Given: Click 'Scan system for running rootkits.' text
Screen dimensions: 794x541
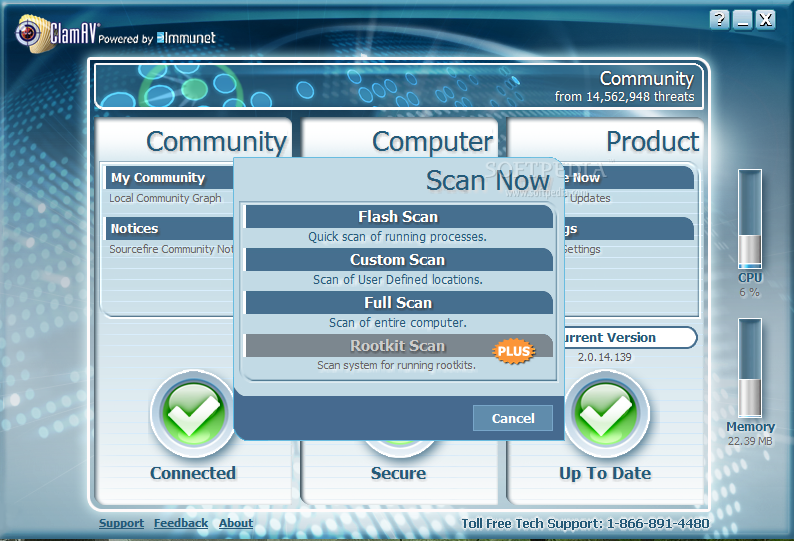Looking at the screenshot, I should click(396, 365).
